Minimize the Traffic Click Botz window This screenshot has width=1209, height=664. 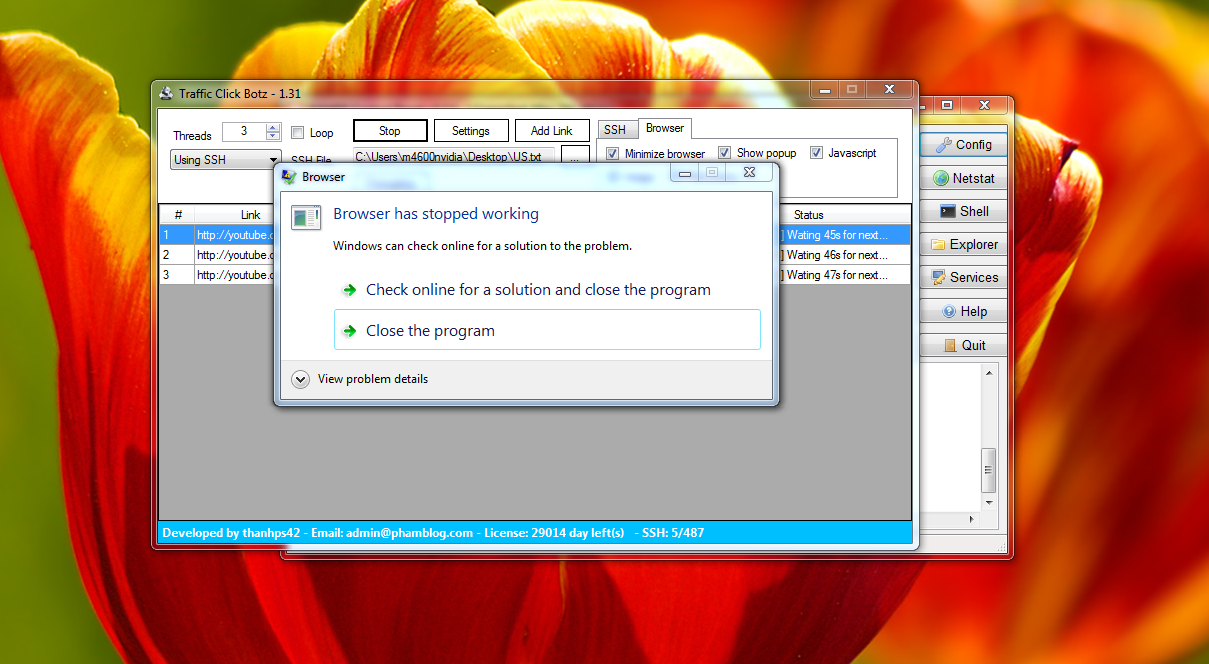click(x=823, y=89)
